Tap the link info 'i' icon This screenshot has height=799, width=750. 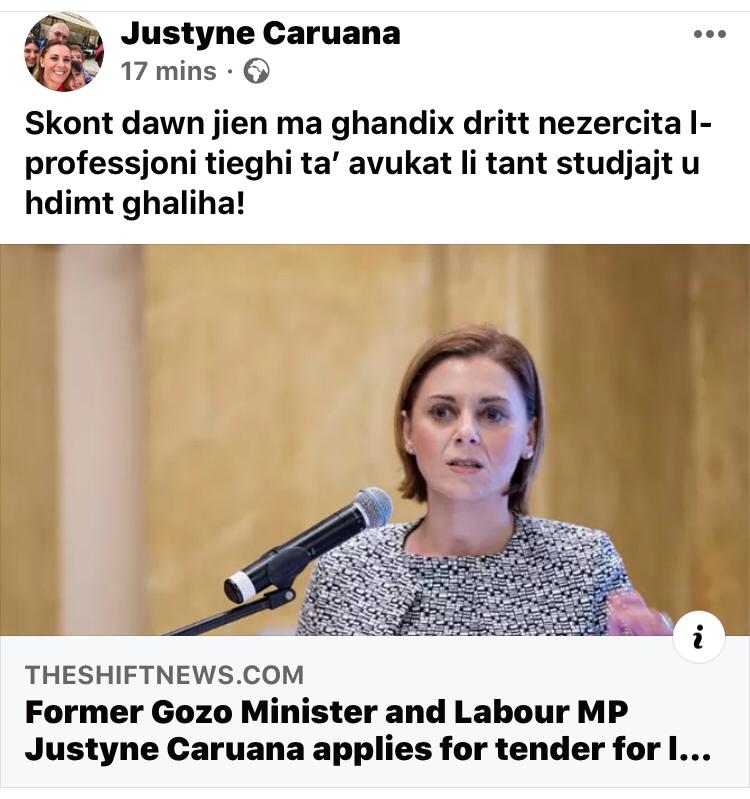(x=699, y=636)
